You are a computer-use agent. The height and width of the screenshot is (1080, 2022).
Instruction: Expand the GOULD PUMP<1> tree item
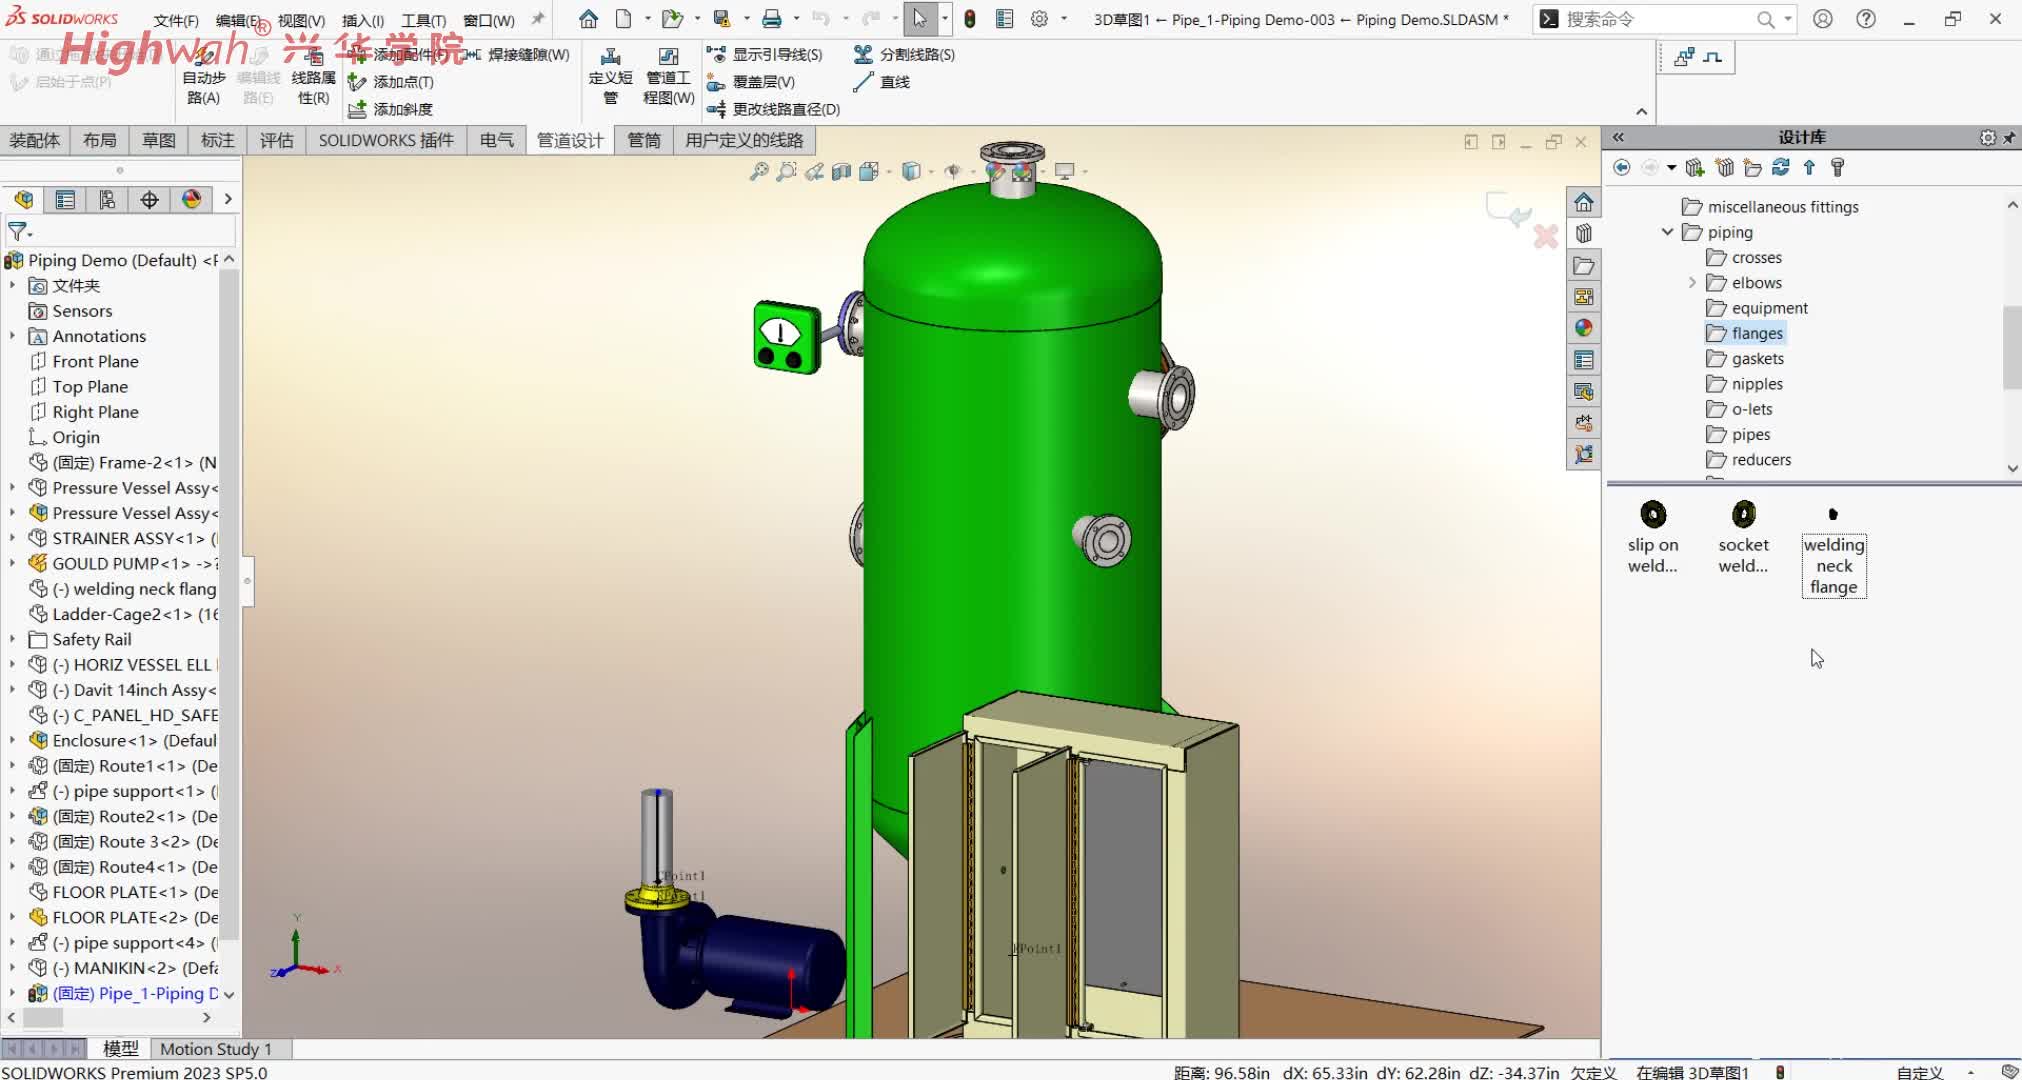pos(12,563)
